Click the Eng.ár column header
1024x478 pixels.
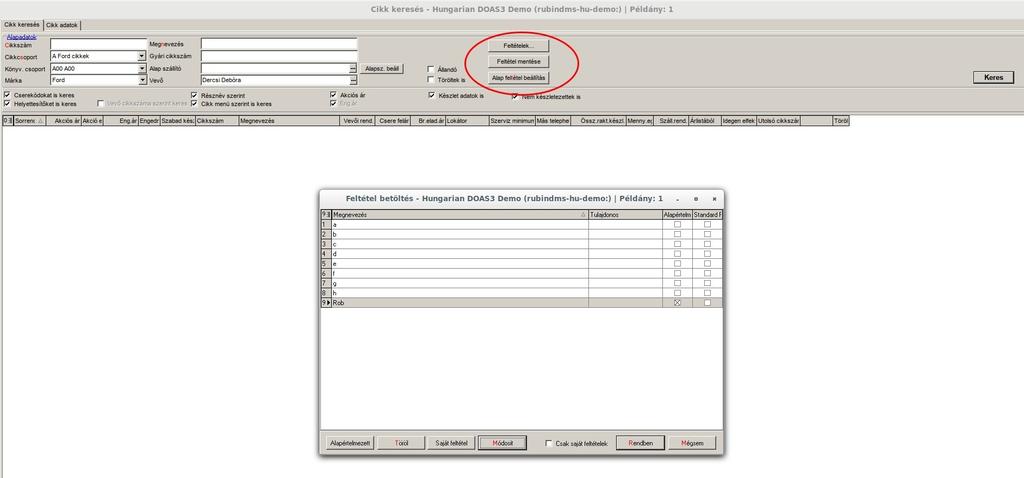121,121
